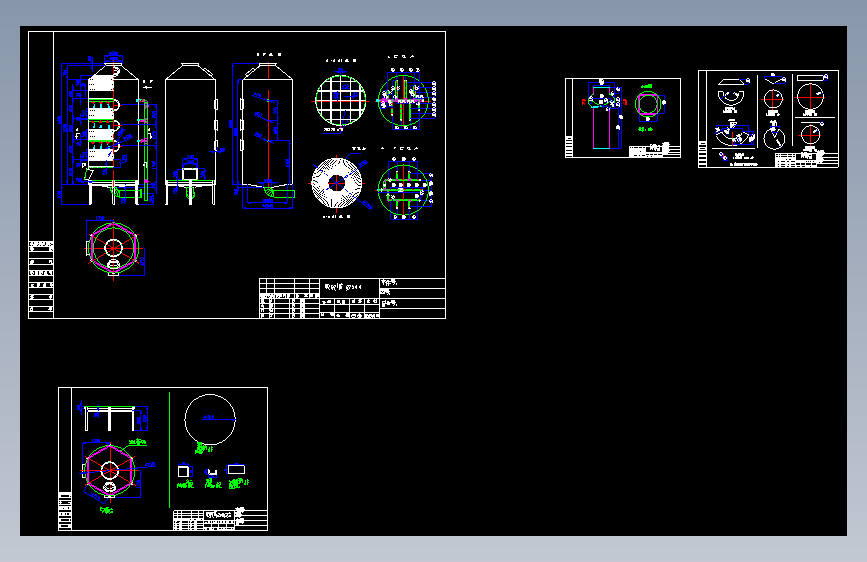Viewport: 867px width, 562px height.
Task: Select the small rectangular section profile
Action: click(x=236, y=469)
